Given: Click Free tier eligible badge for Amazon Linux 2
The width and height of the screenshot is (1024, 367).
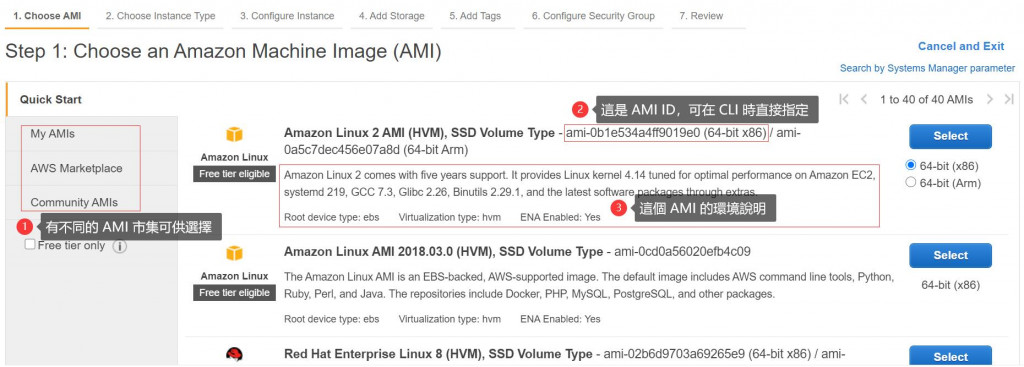Looking at the screenshot, I should (x=234, y=174).
